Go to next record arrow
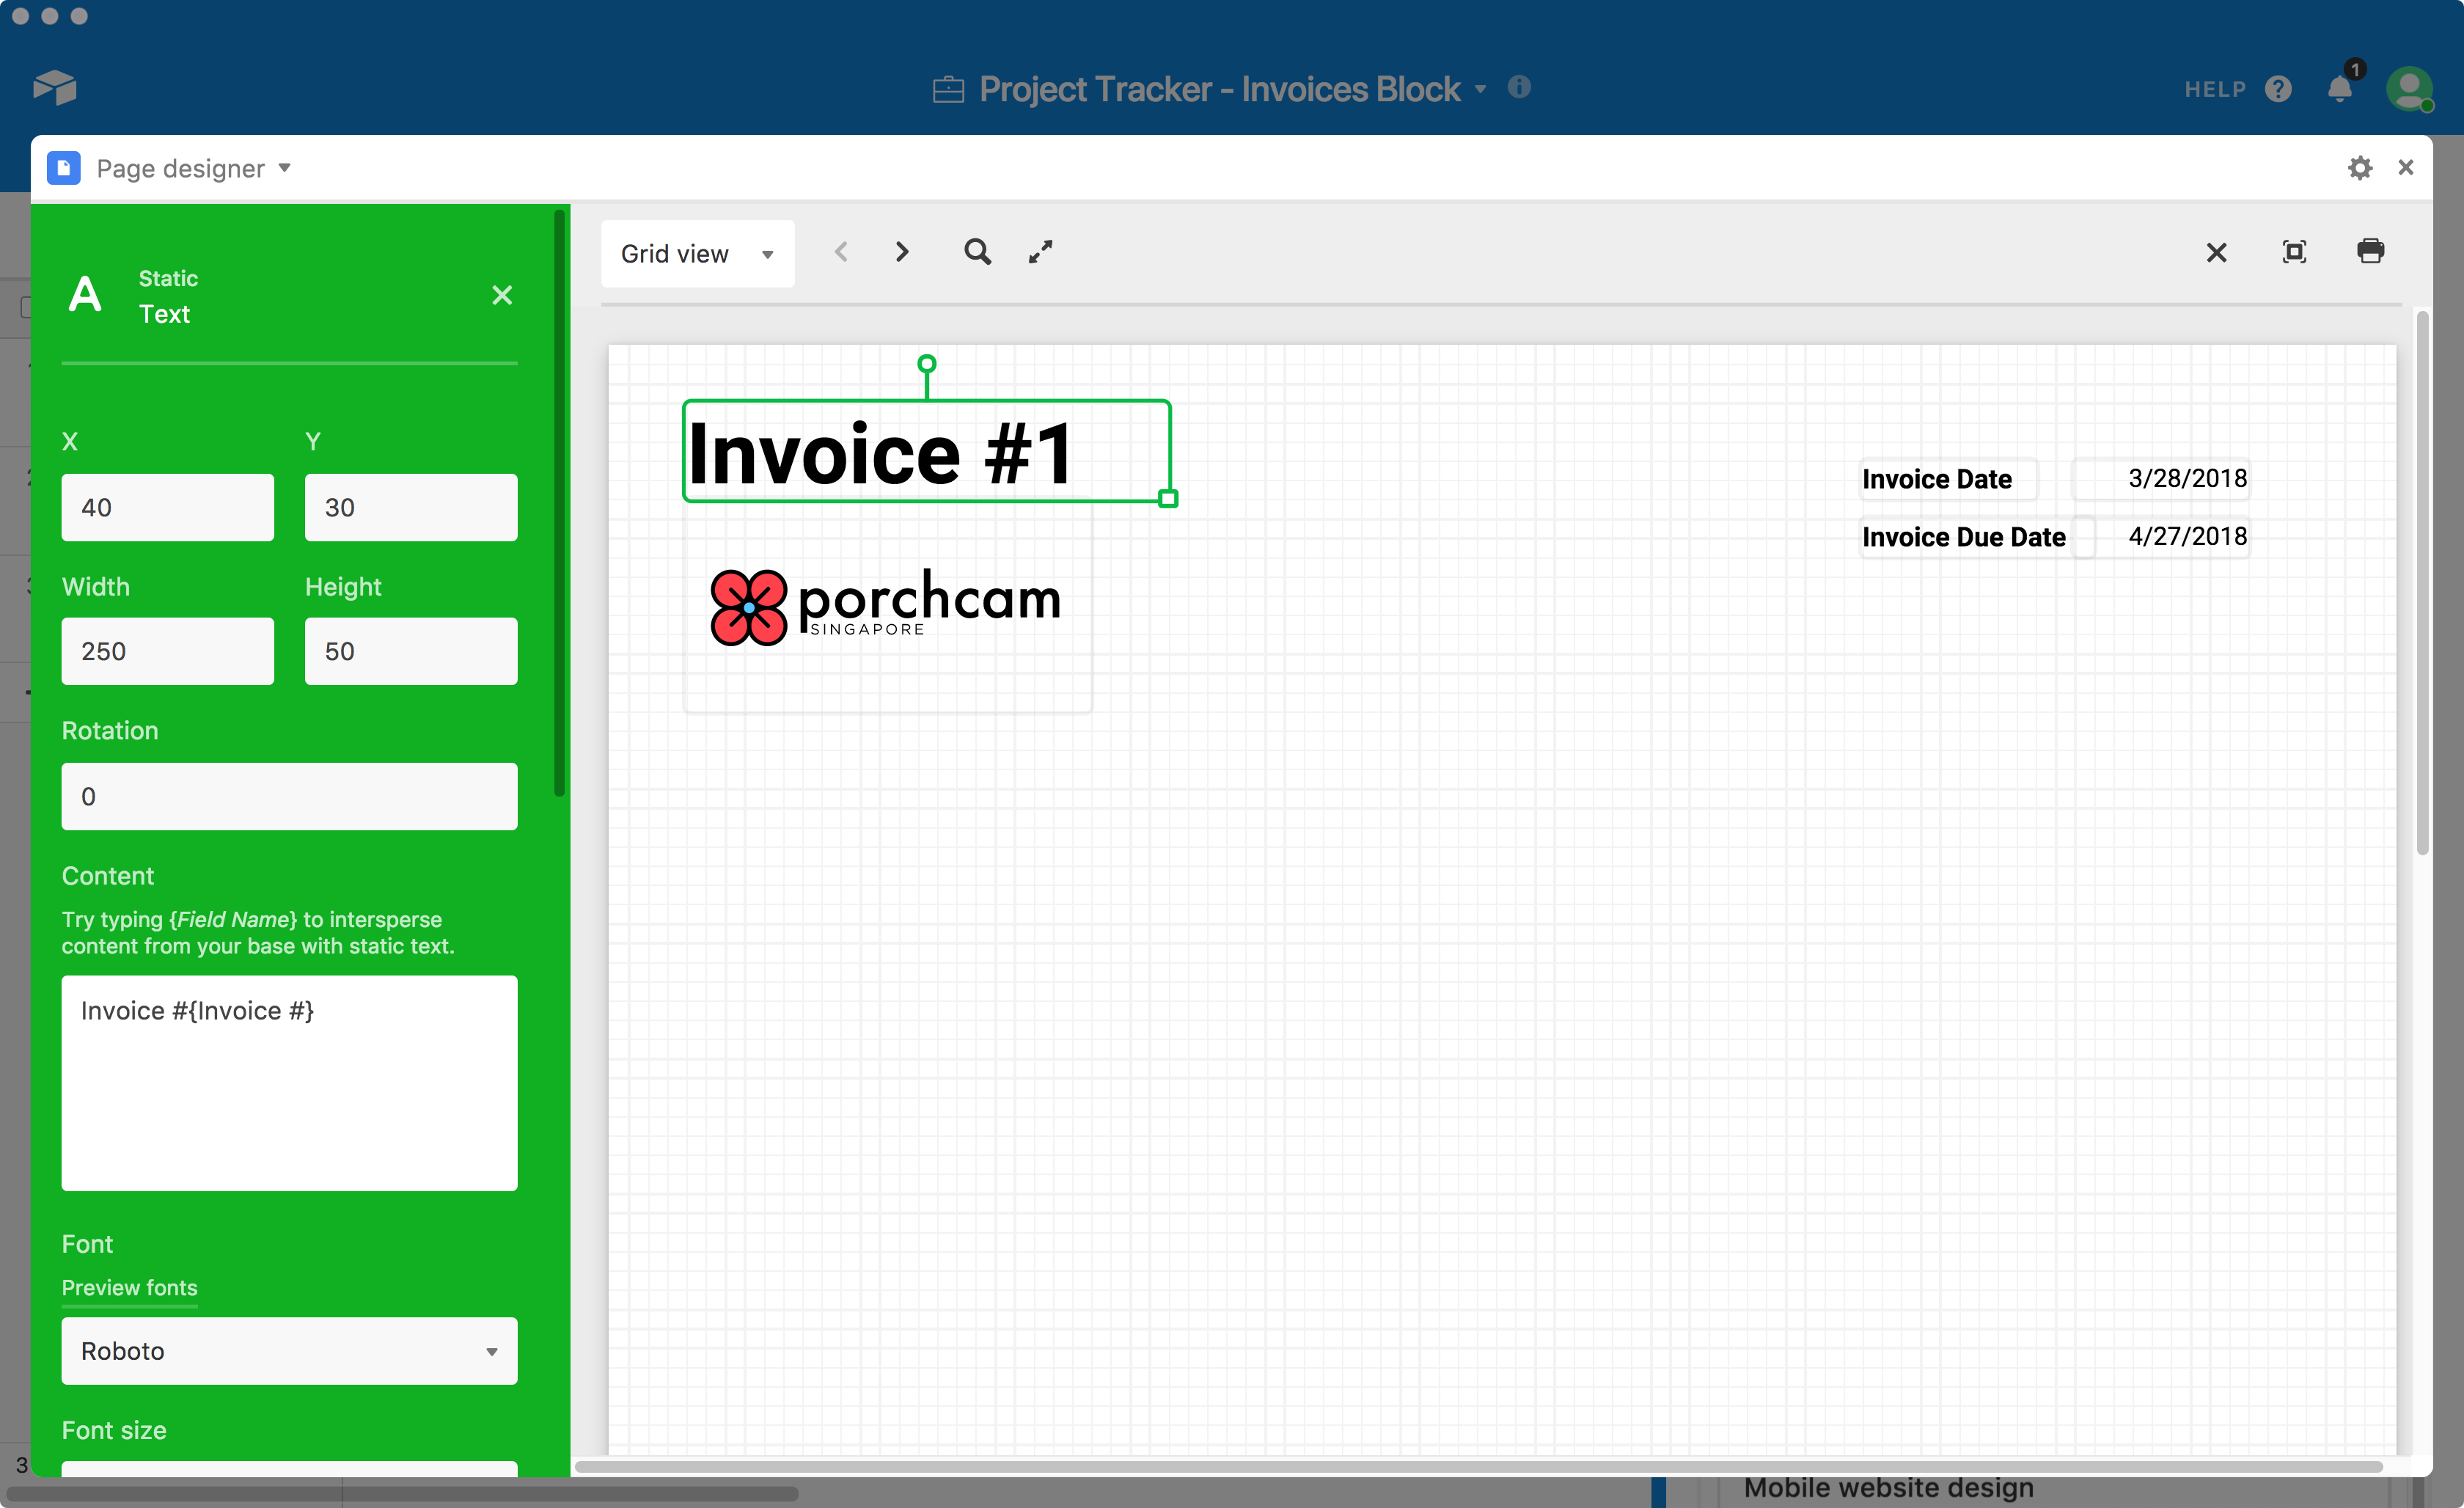2464x1508 pixels. coord(901,252)
